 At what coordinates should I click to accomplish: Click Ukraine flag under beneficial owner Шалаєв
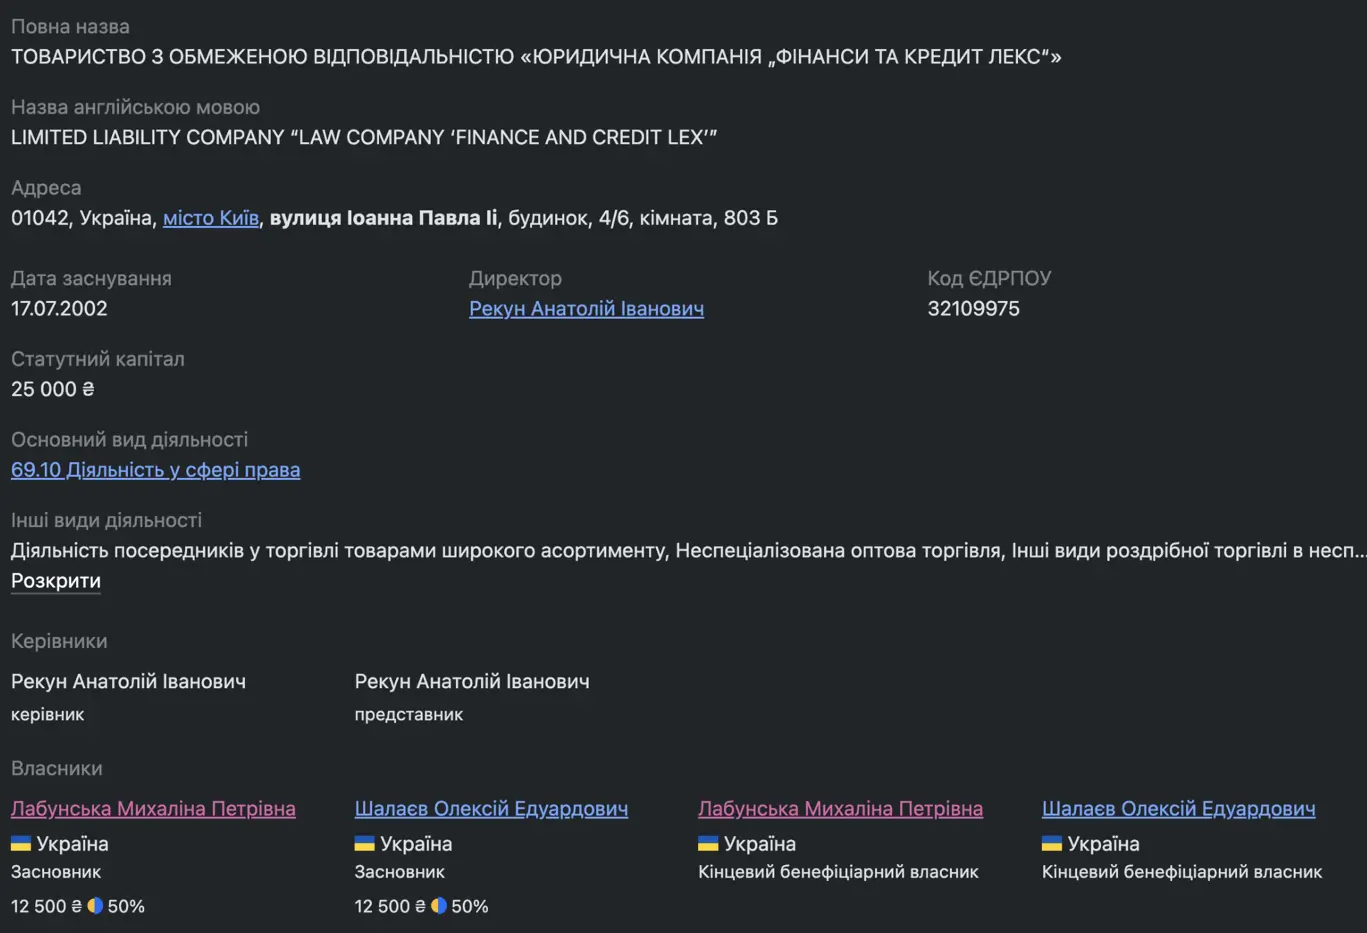pyautogui.click(x=1052, y=844)
